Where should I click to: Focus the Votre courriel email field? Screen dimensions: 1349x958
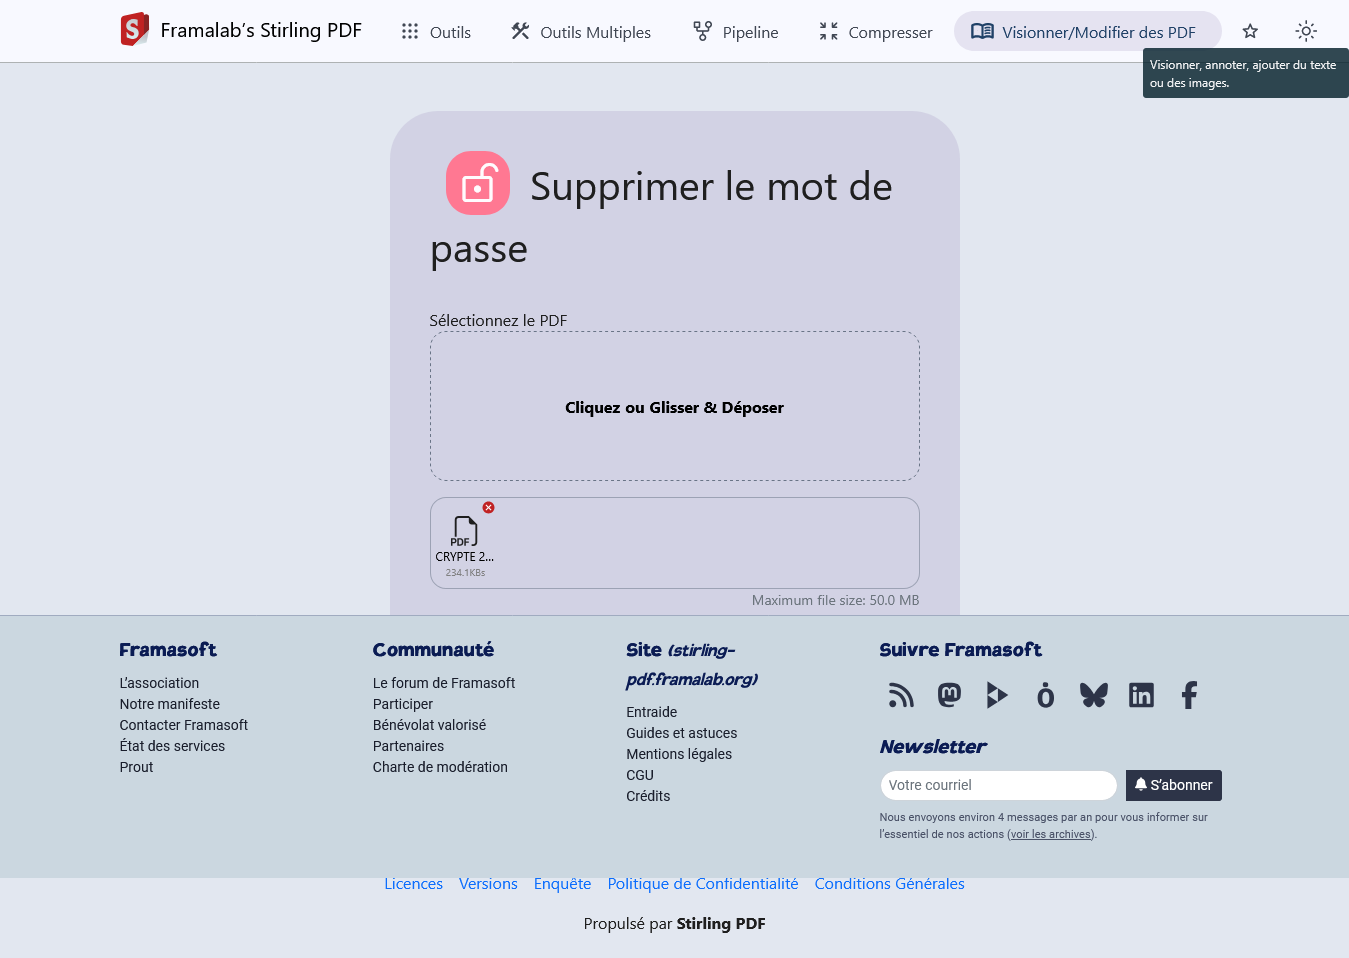point(998,785)
